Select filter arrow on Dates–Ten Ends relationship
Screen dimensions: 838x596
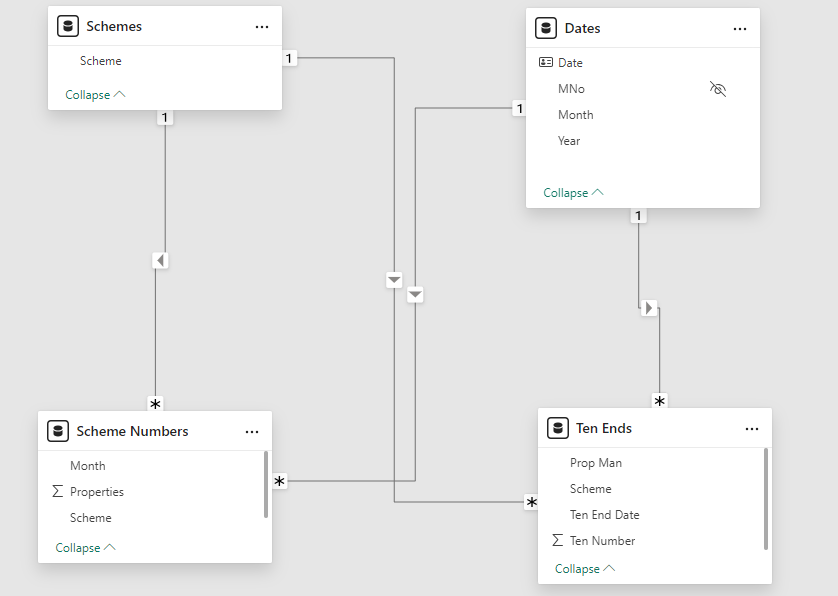tap(649, 308)
